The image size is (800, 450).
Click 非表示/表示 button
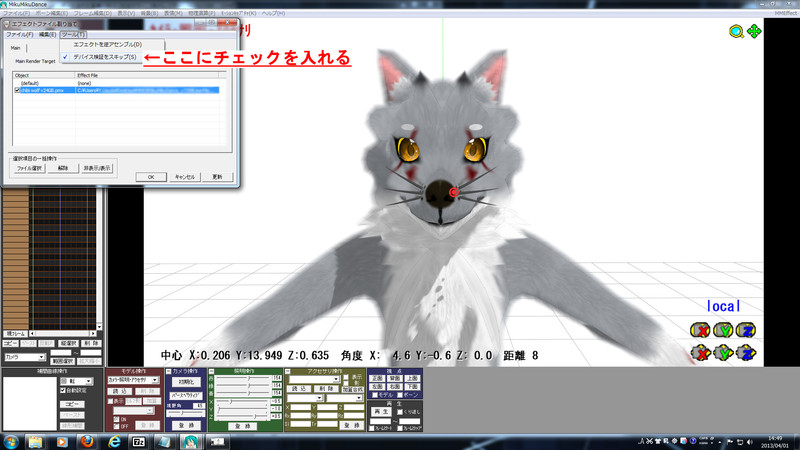tap(97, 168)
